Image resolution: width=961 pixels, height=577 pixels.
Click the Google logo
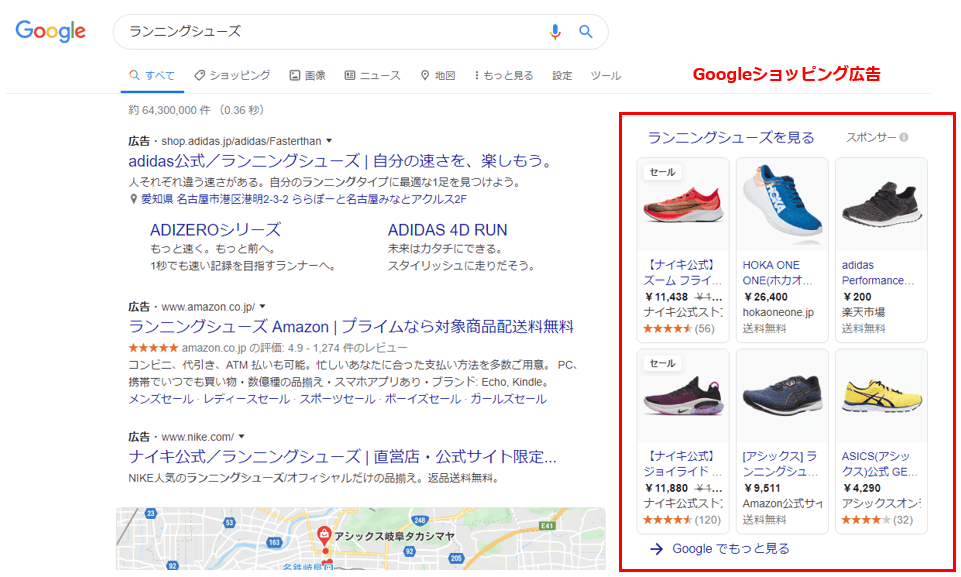50,31
